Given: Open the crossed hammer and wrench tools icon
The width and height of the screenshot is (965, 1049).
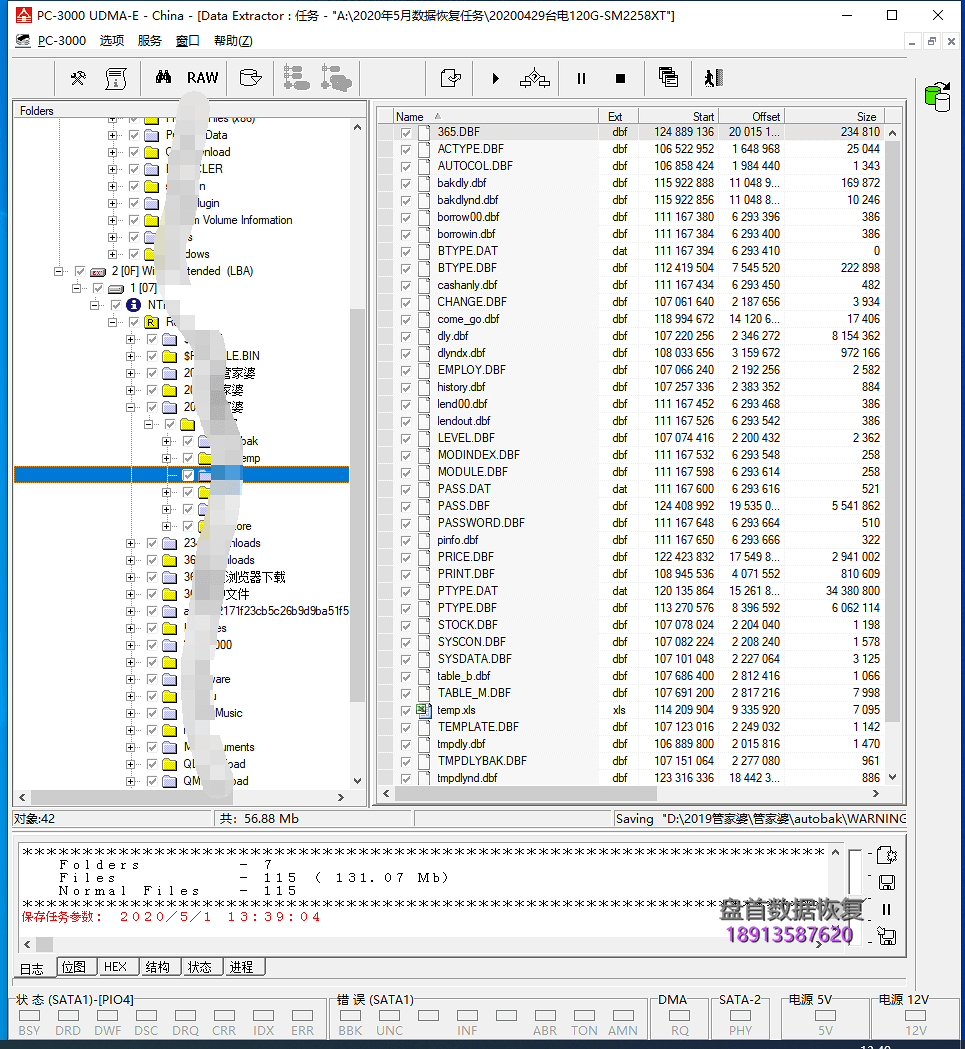Looking at the screenshot, I should coord(78,78).
